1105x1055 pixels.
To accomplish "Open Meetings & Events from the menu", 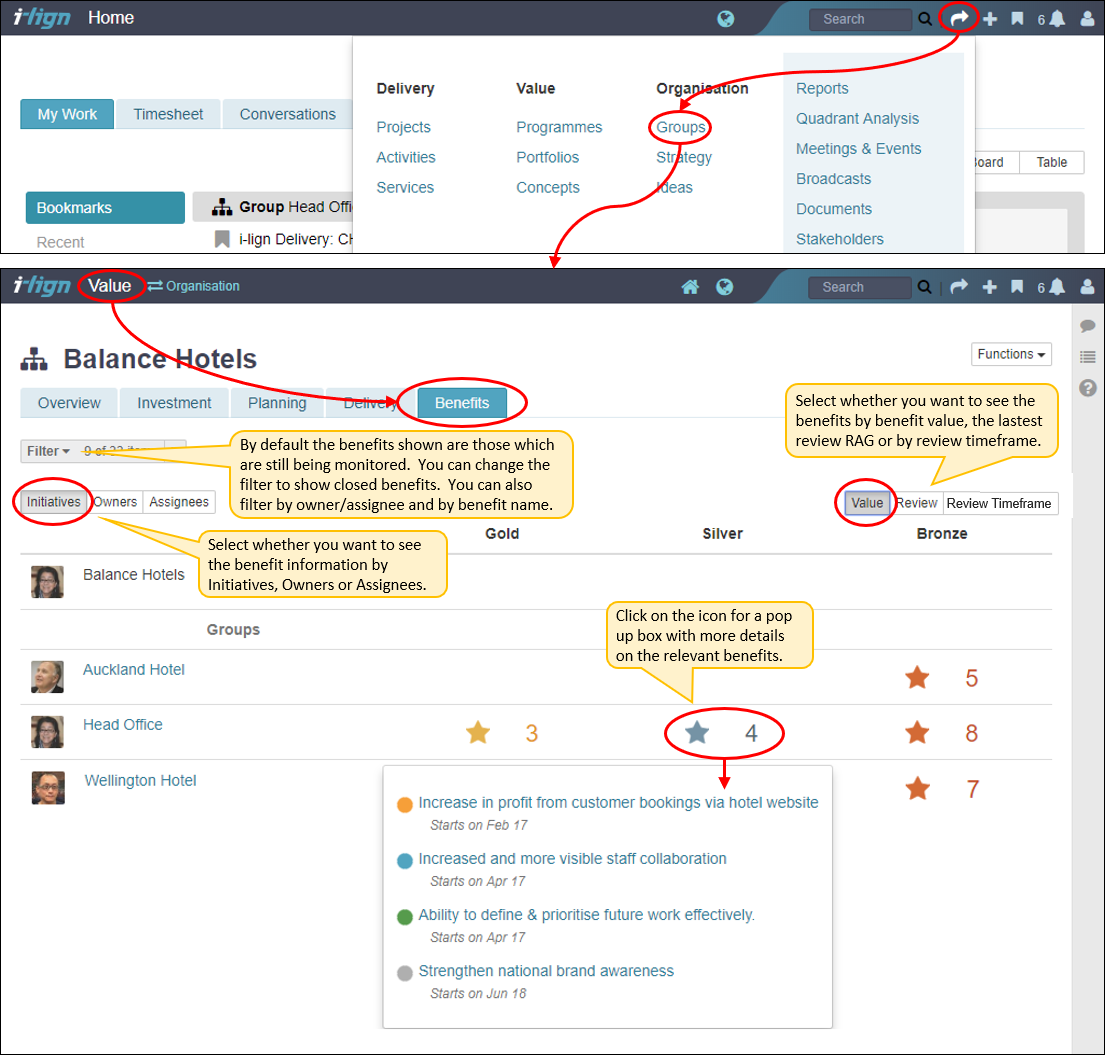I will coord(858,149).
